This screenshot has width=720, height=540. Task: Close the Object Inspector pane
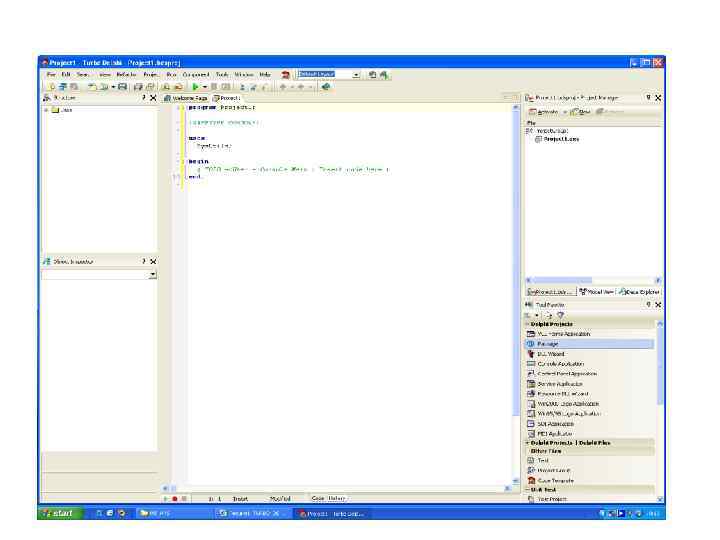pyautogui.click(x=153, y=261)
